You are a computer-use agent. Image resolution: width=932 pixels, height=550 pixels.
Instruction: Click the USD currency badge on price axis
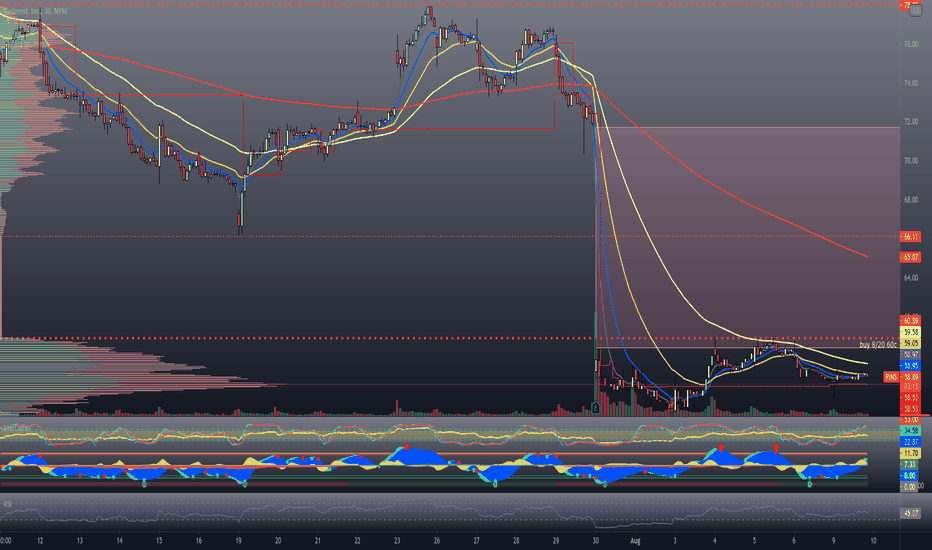tap(916, 12)
